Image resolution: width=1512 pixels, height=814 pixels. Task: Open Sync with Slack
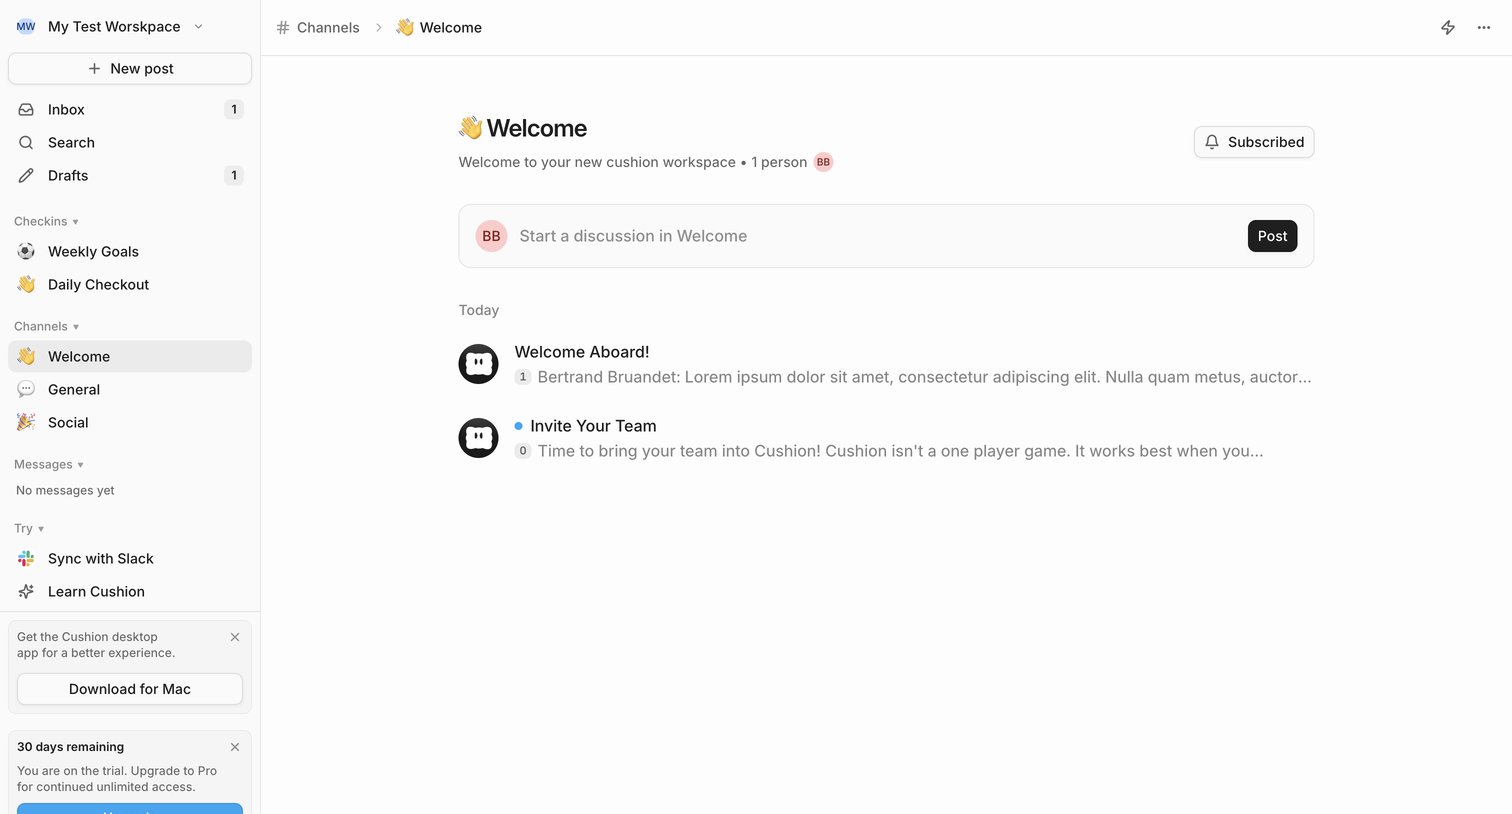[x=130, y=559]
